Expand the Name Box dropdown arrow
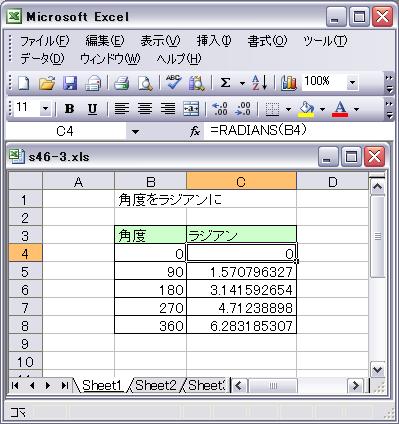The width and height of the screenshot is (399, 424). tap(135, 132)
